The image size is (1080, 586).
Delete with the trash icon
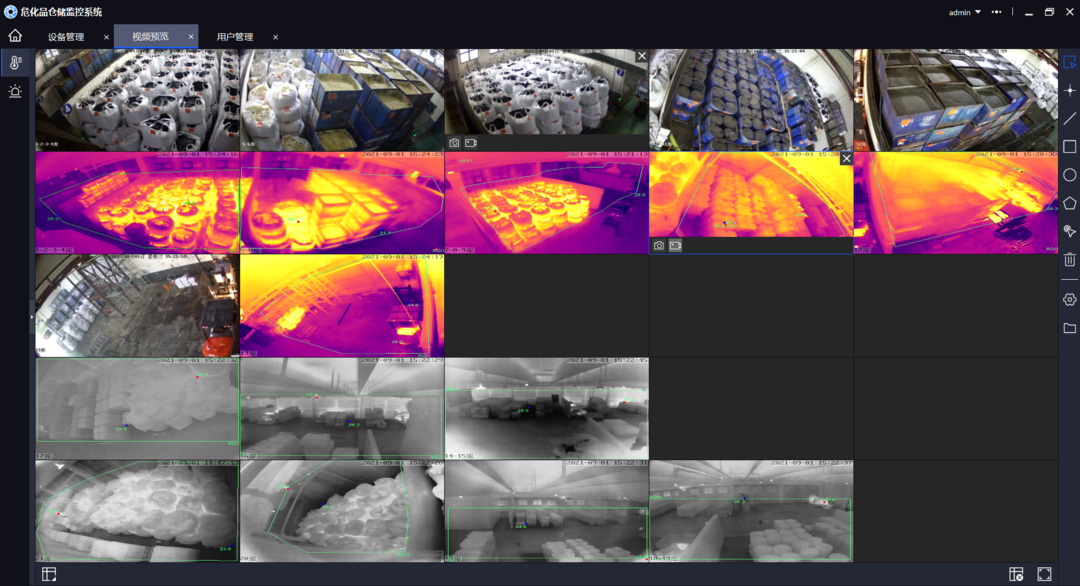point(1069,258)
